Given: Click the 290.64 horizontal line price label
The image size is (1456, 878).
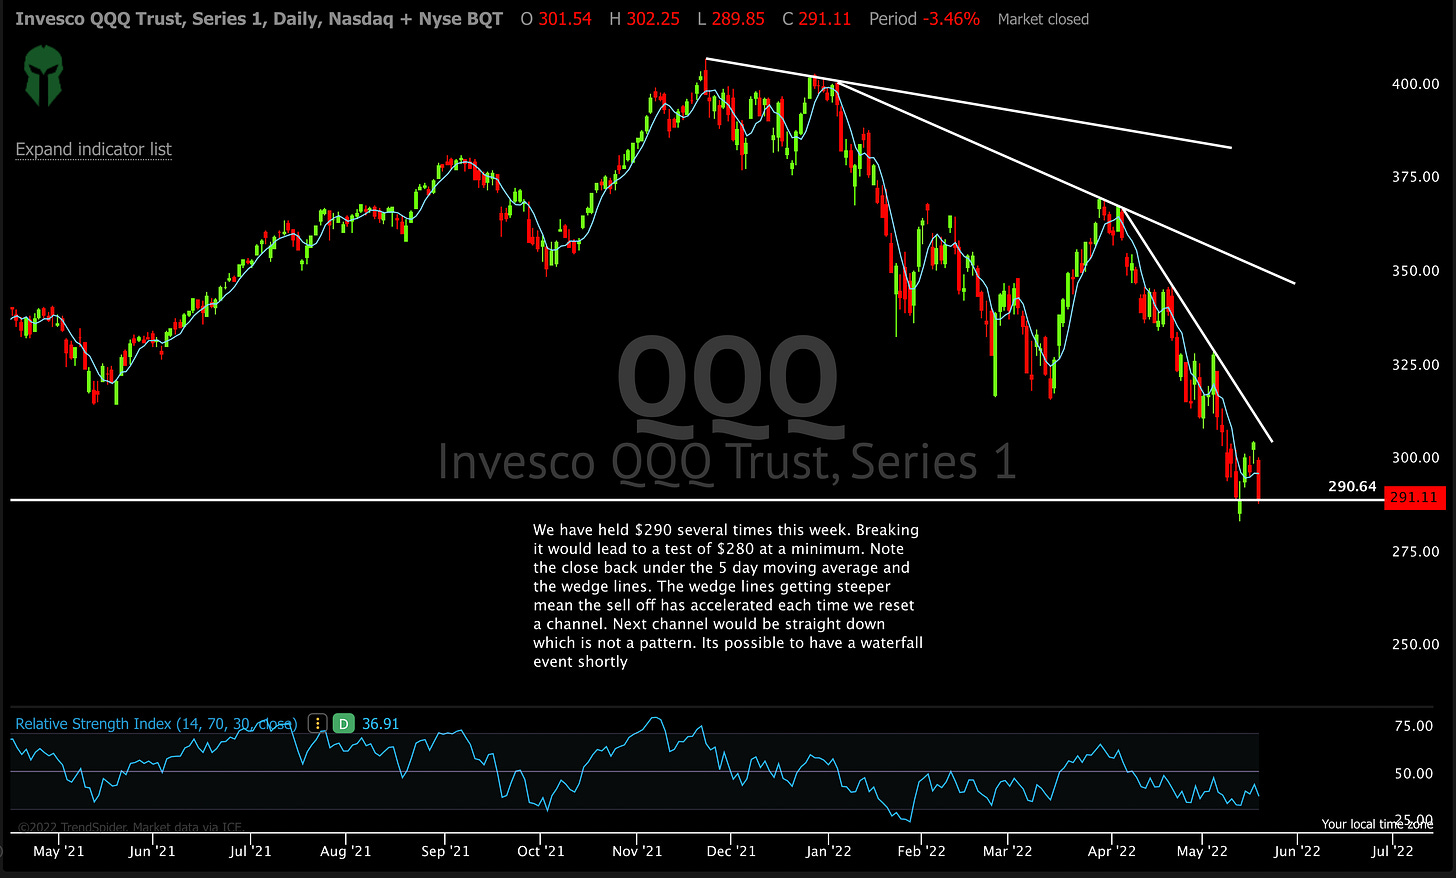Looking at the screenshot, I should 1352,486.
